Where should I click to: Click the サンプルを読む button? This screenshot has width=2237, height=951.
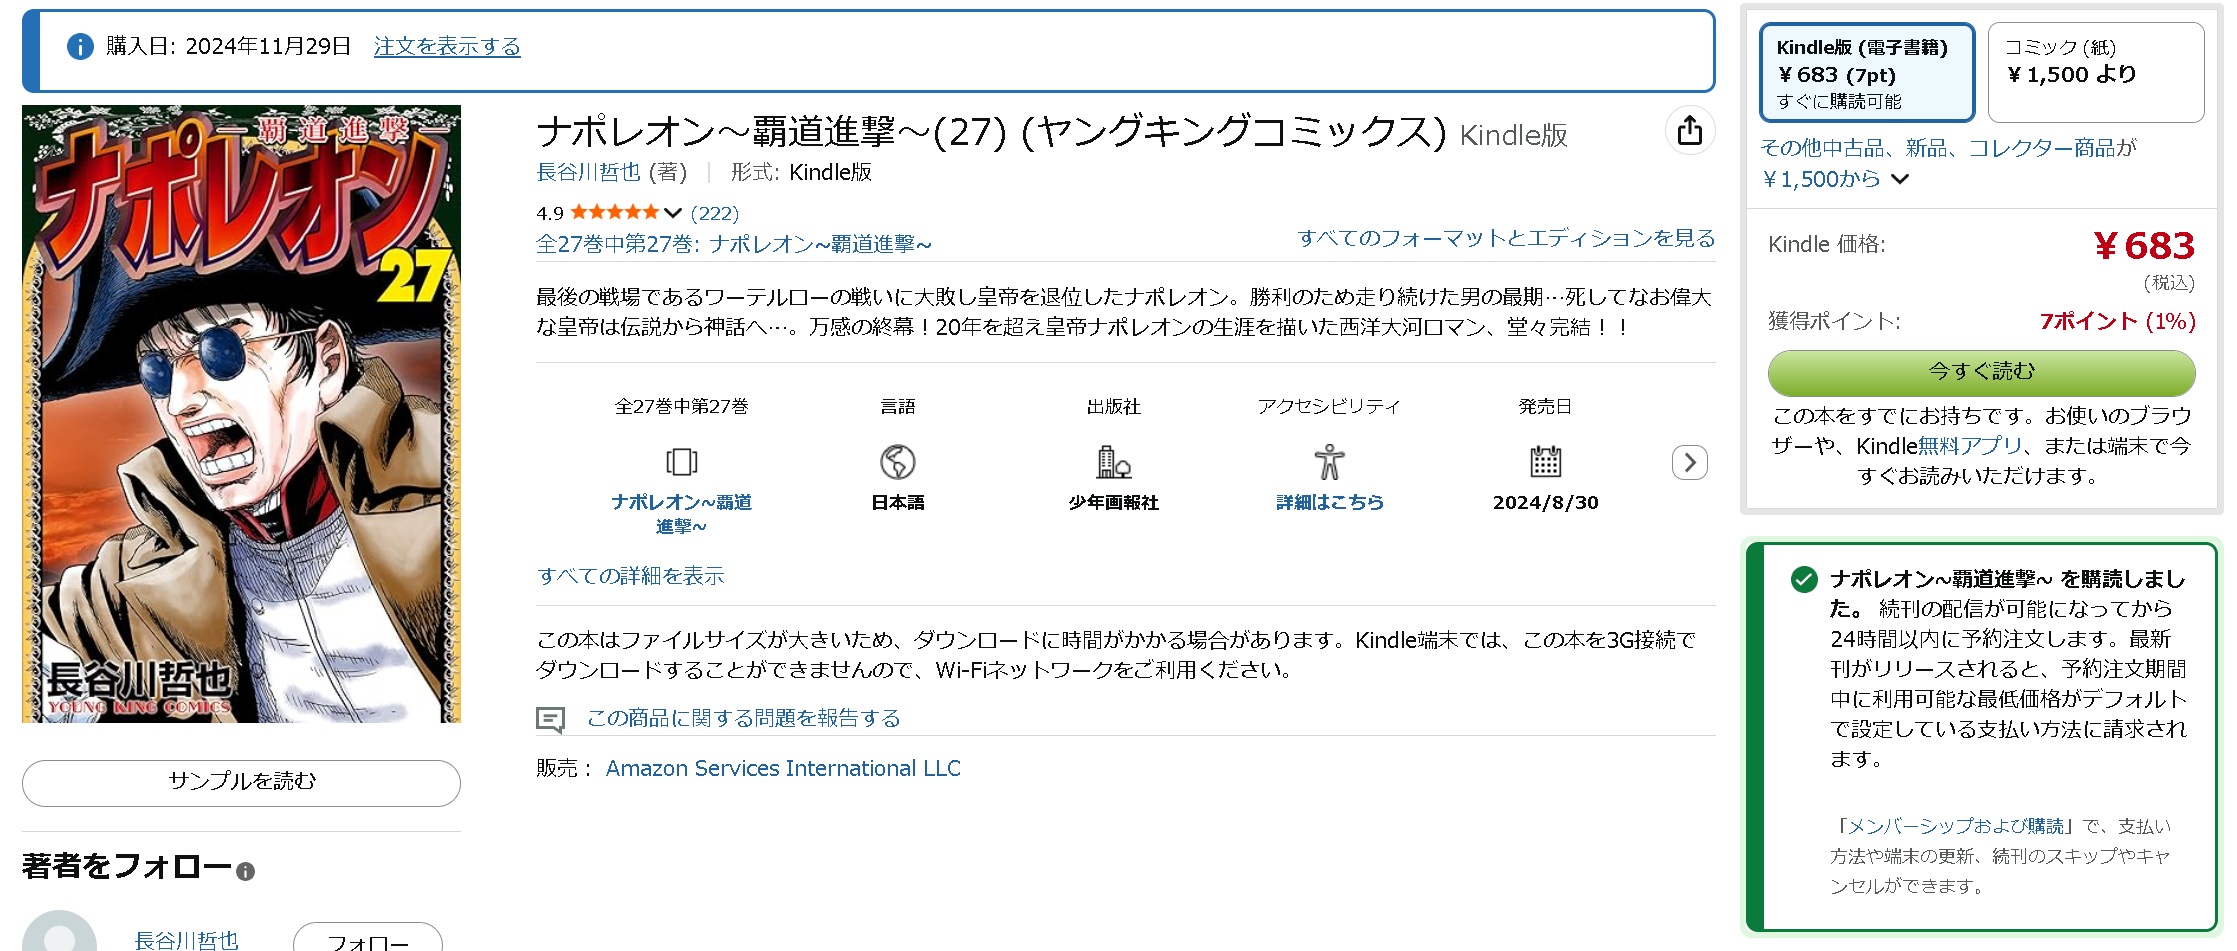point(241,782)
